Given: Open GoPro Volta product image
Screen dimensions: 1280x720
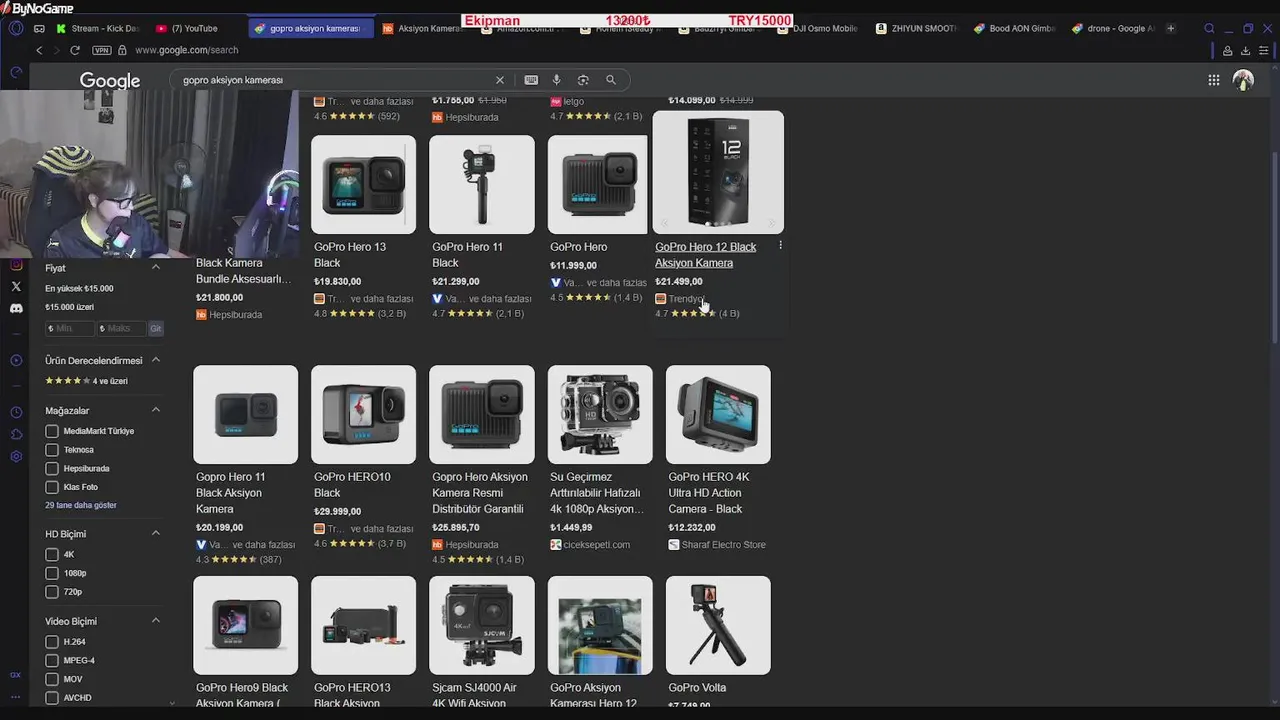Looking at the screenshot, I should [718, 625].
